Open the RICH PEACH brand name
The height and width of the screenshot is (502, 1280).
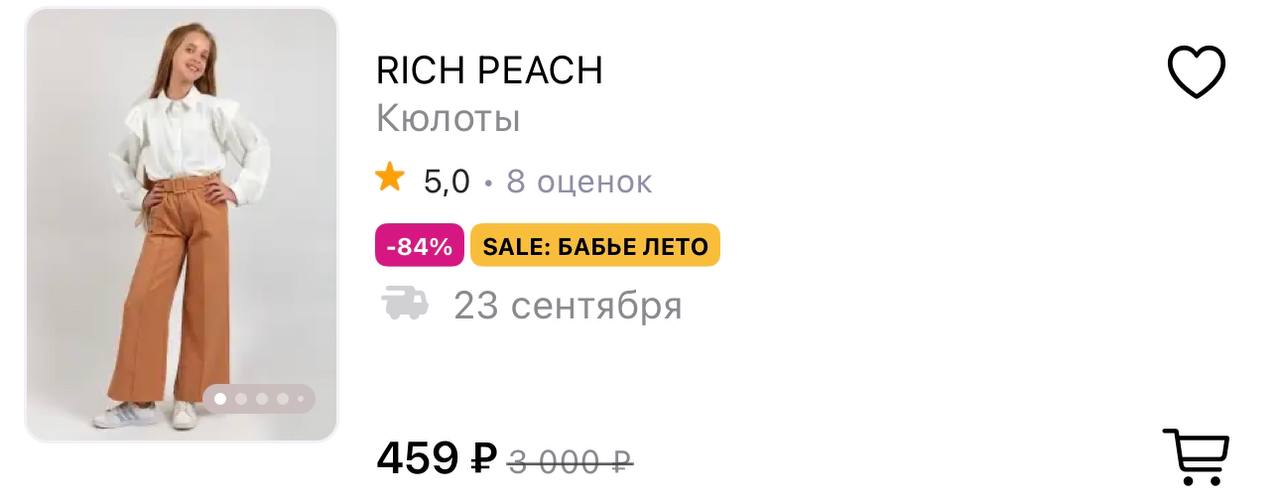tap(489, 70)
